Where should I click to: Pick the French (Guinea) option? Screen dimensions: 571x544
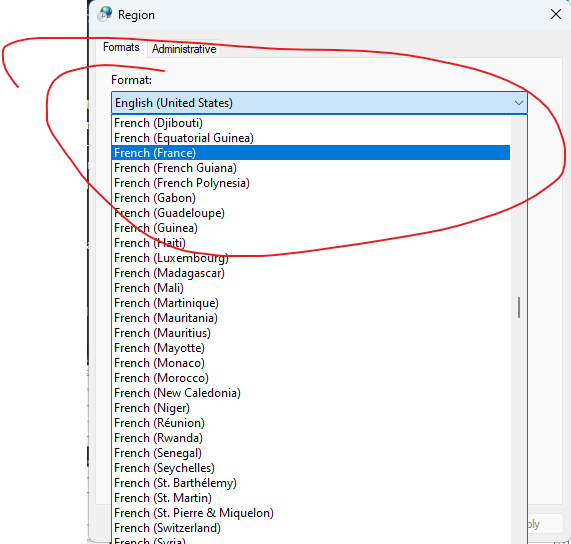(311, 228)
